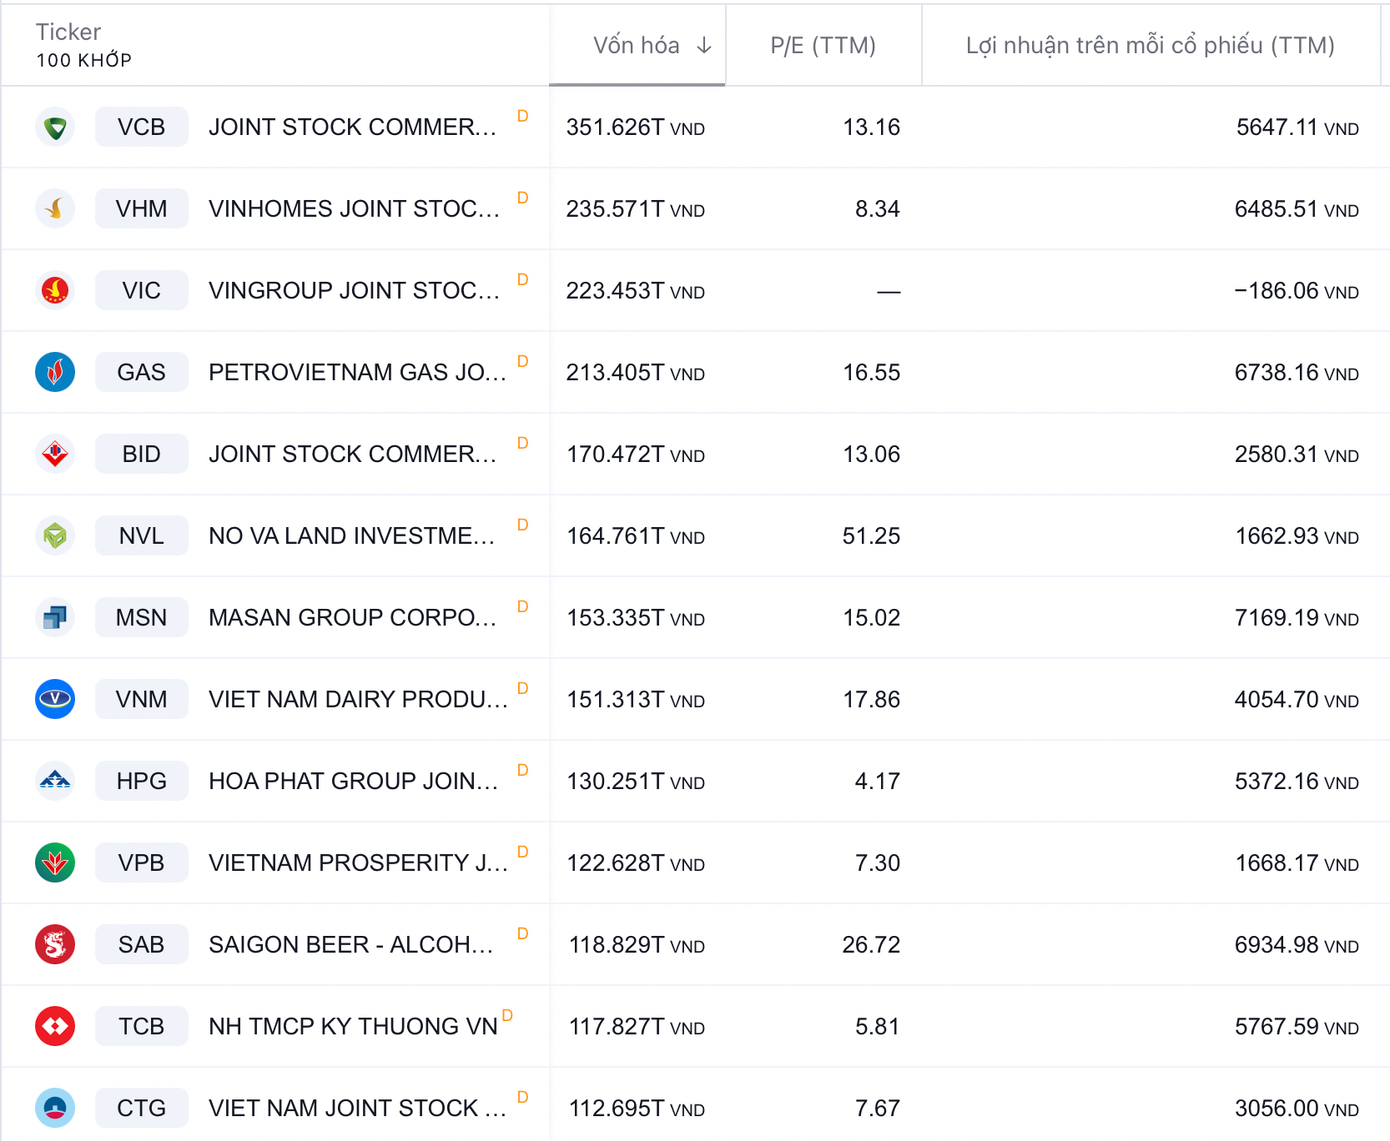
Task: Open the PetroVietnam GAS flame logo
Action: (x=55, y=372)
